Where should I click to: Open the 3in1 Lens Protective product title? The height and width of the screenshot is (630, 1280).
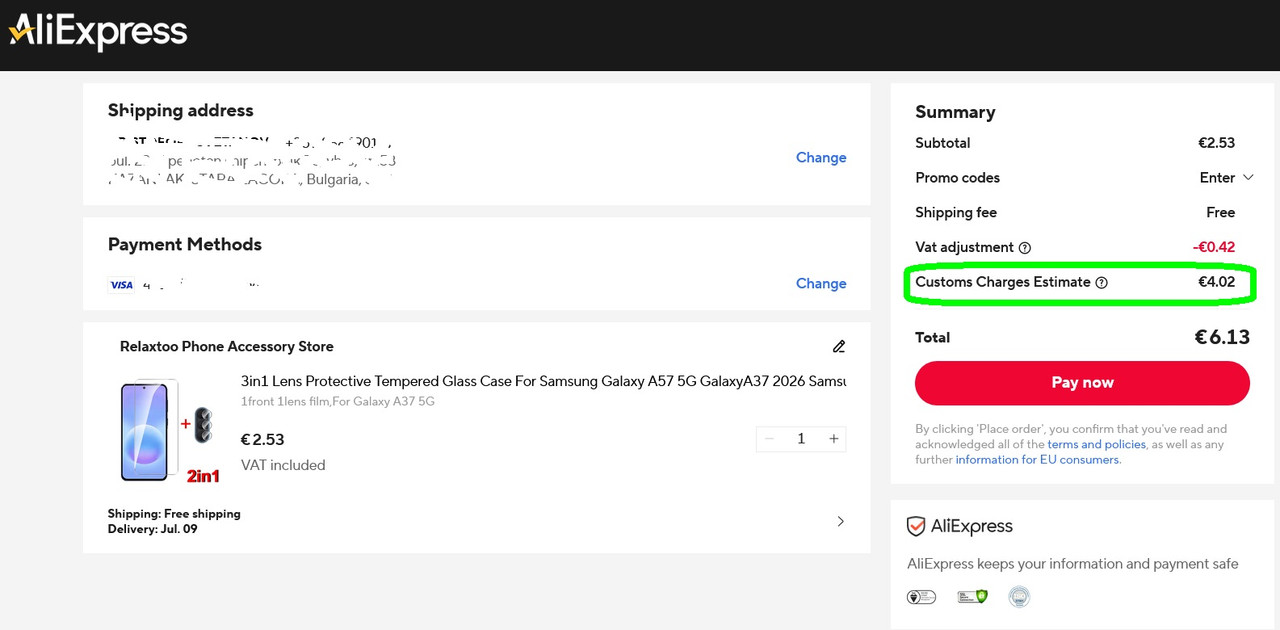[x=543, y=381]
